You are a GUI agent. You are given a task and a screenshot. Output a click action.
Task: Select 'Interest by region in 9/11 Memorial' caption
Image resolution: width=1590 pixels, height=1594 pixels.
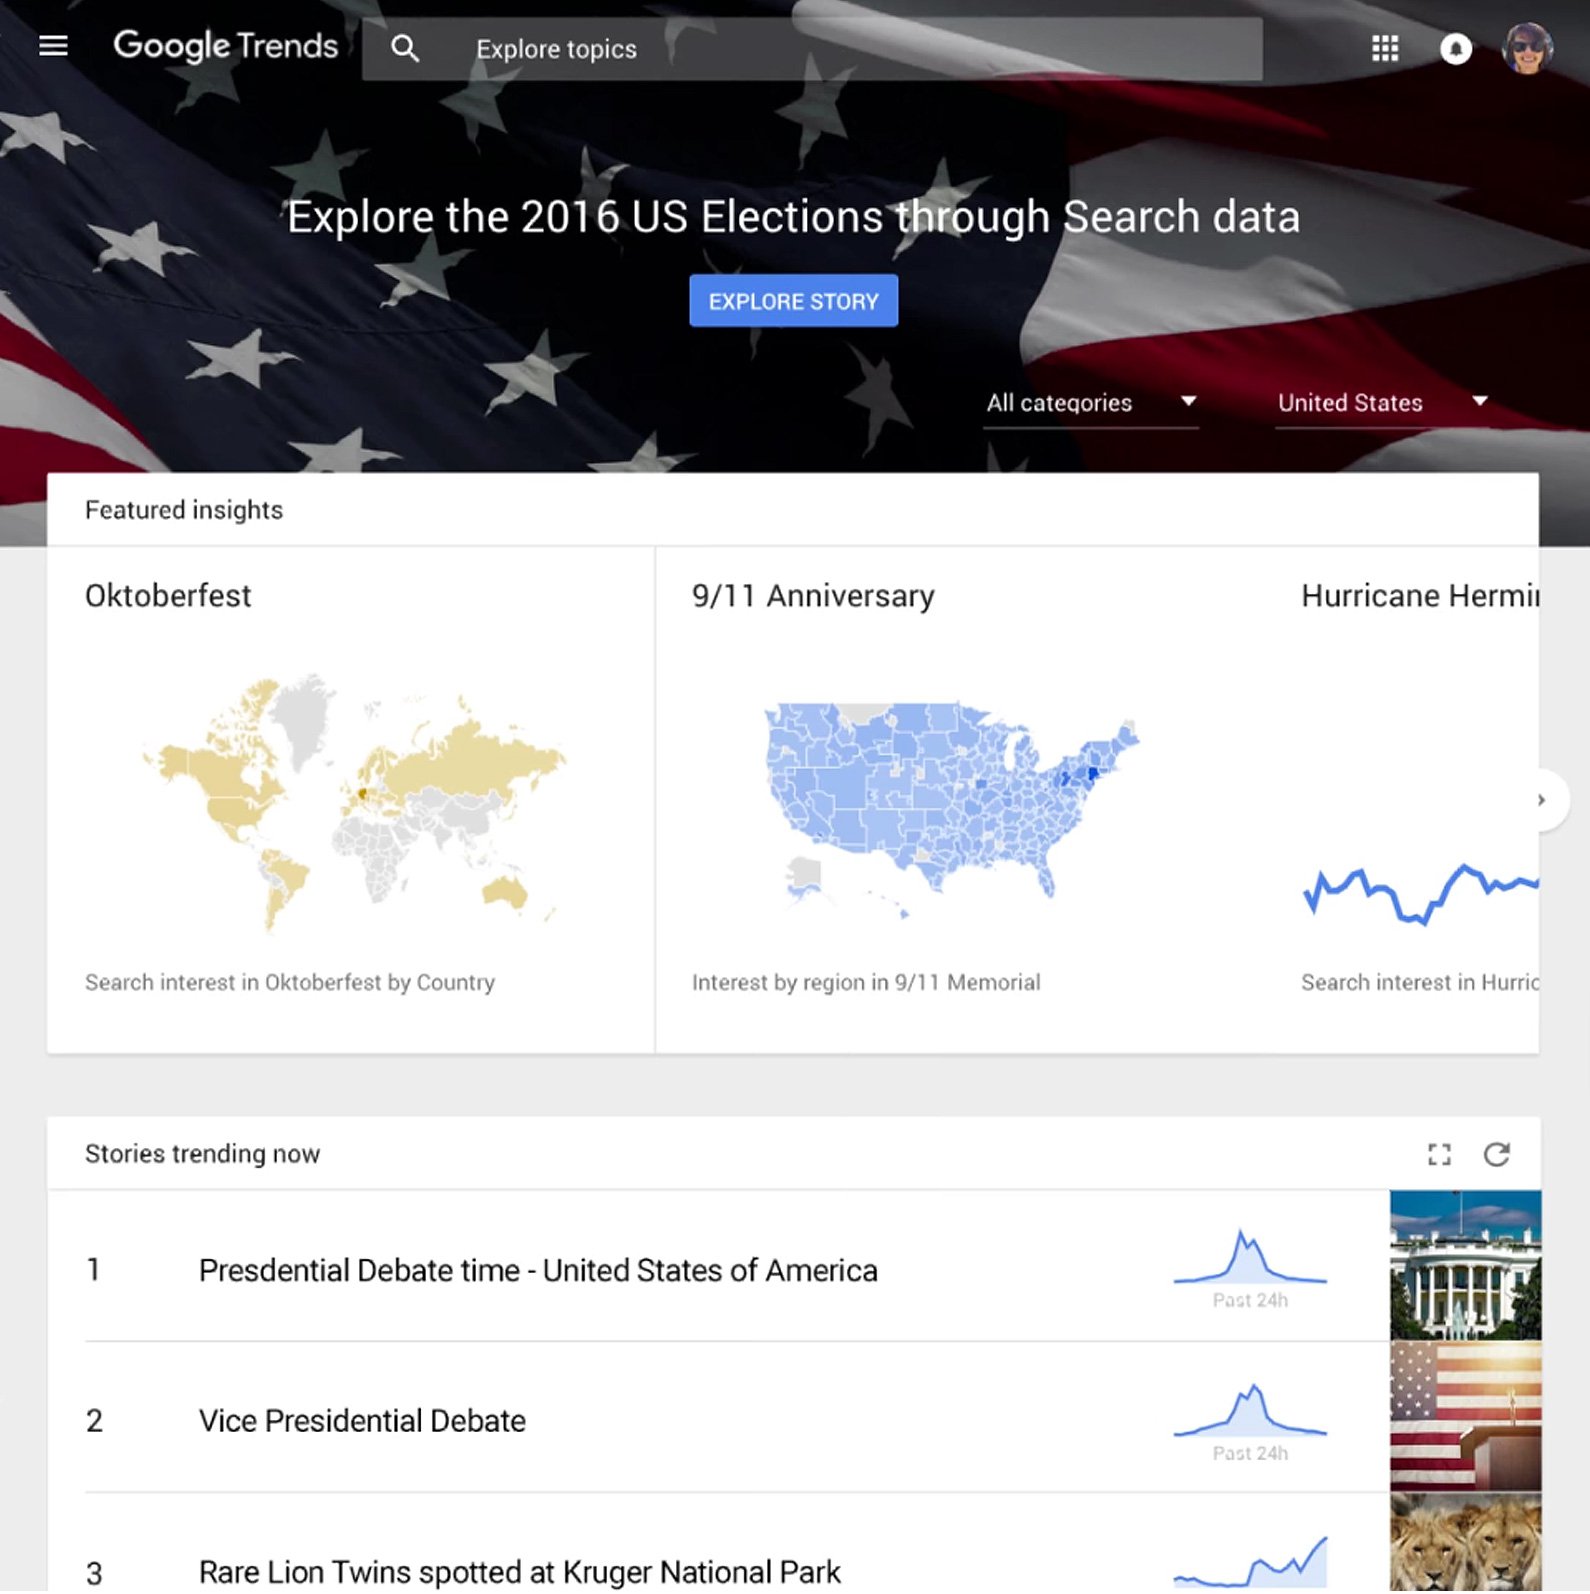(866, 983)
